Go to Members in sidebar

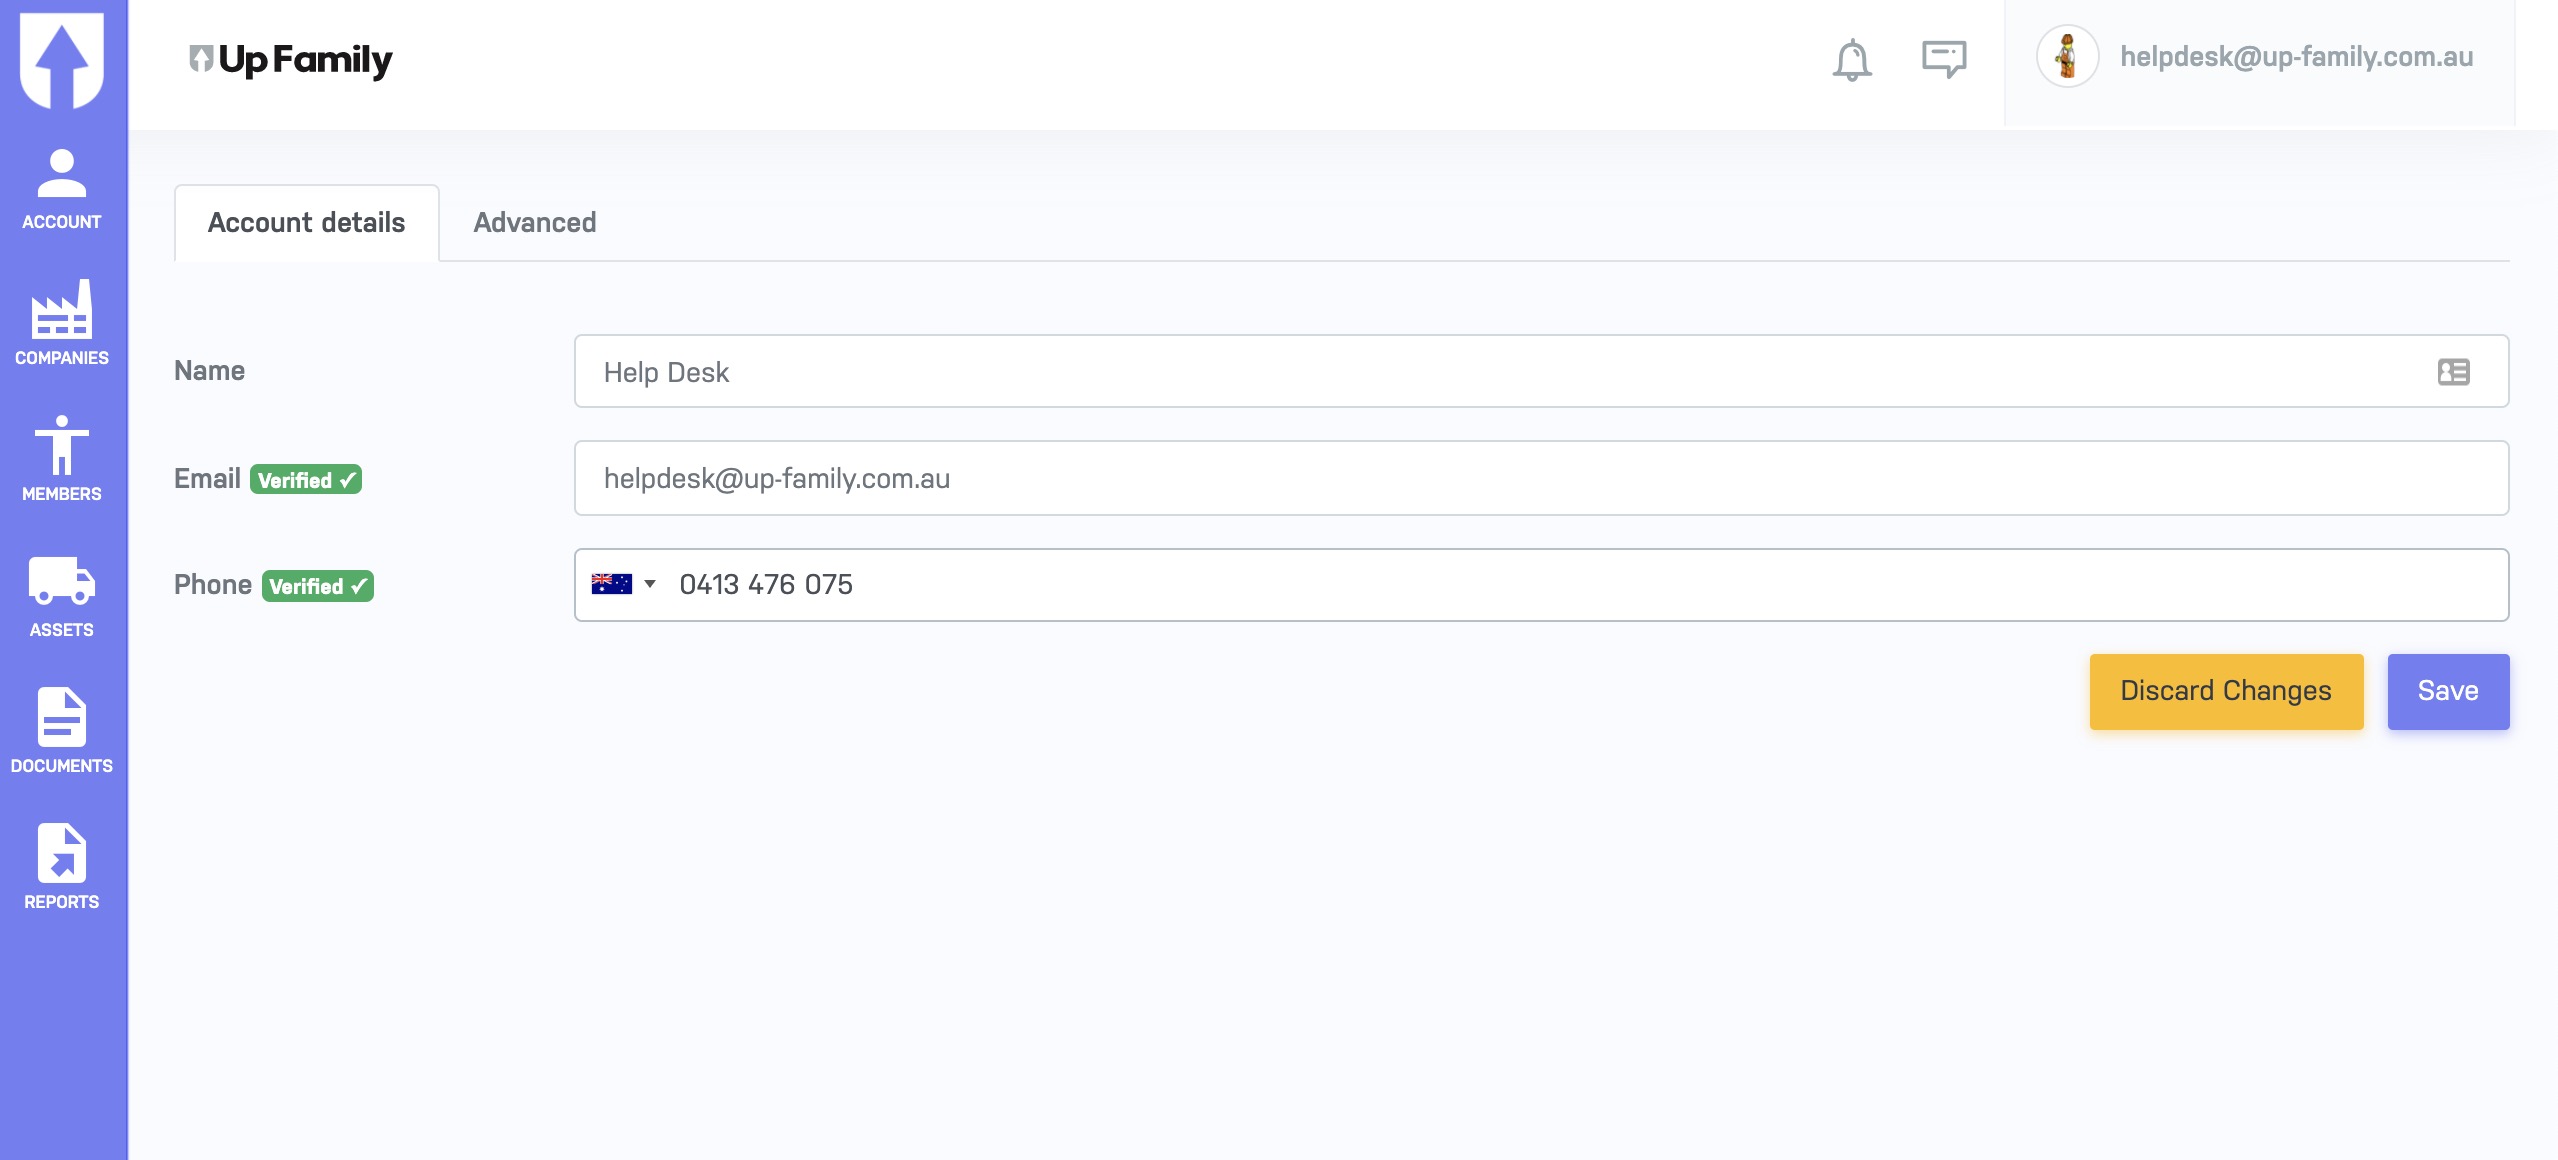click(62, 458)
